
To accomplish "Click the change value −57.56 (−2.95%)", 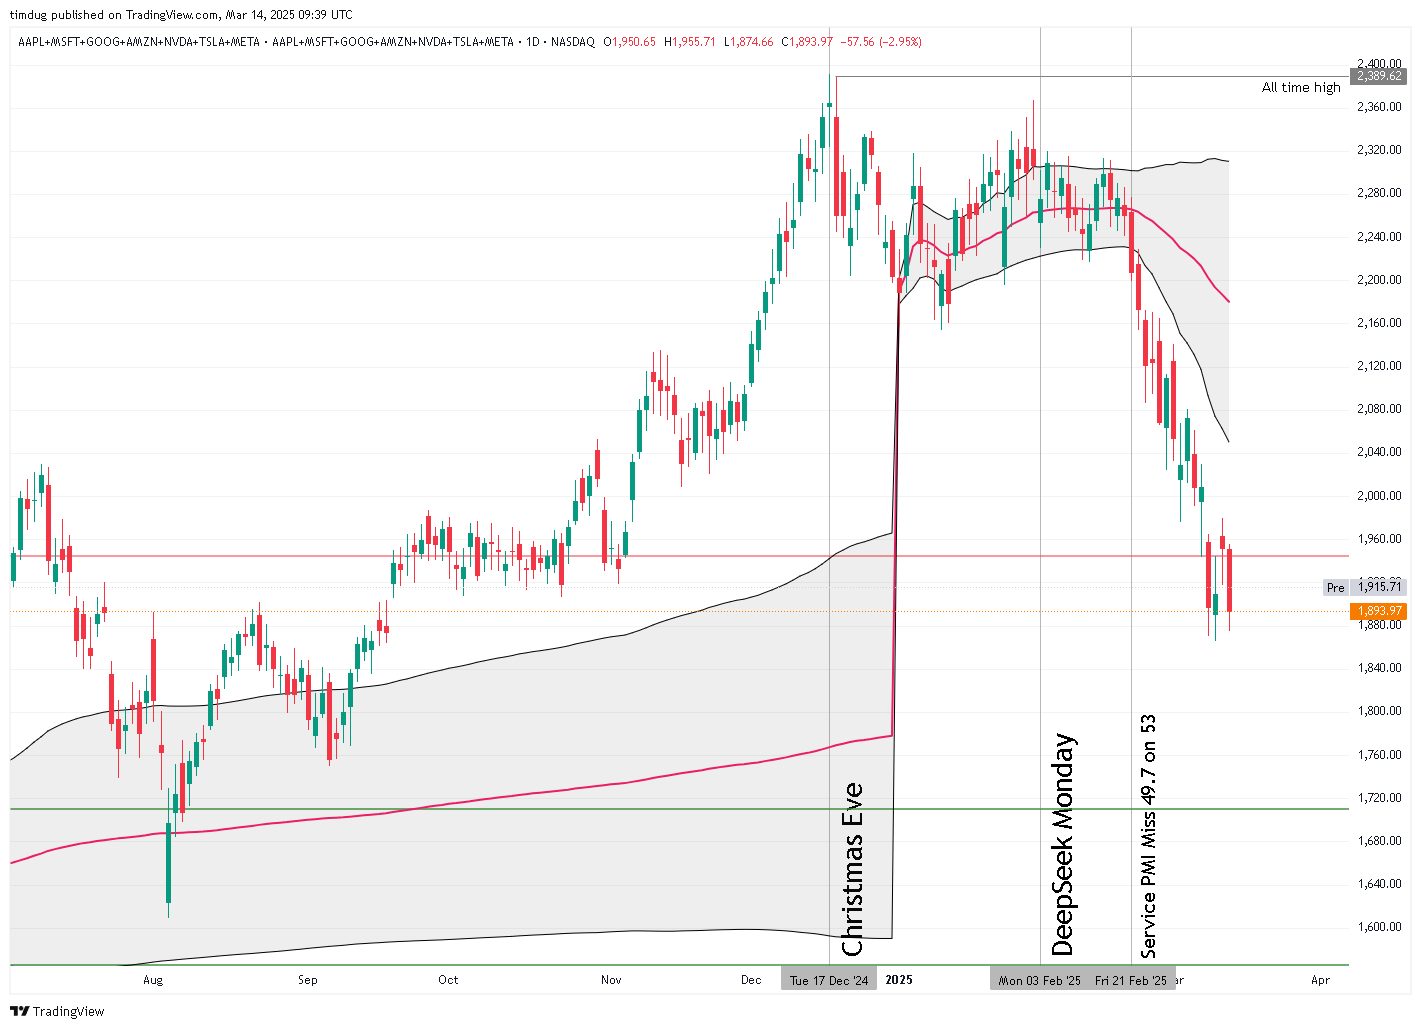I will 881,42.
